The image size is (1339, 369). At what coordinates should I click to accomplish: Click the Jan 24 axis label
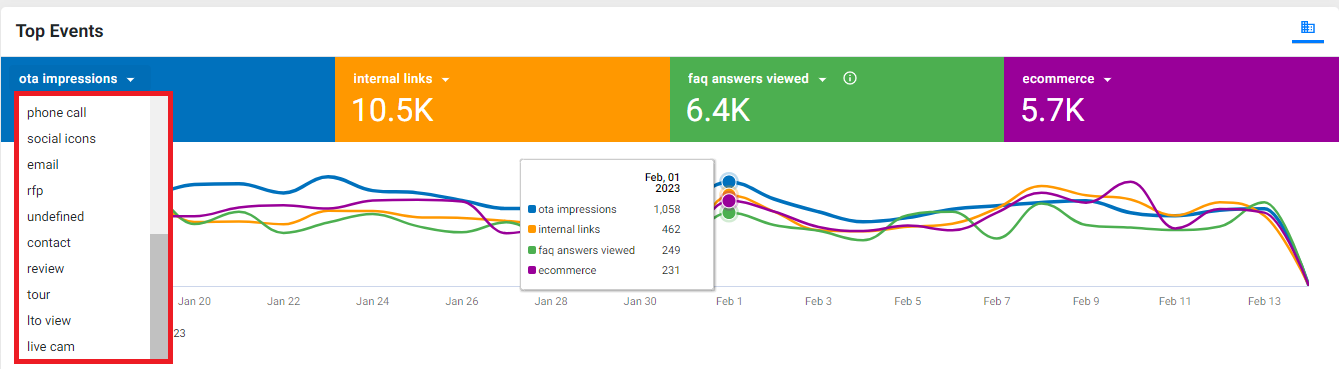tap(374, 301)
